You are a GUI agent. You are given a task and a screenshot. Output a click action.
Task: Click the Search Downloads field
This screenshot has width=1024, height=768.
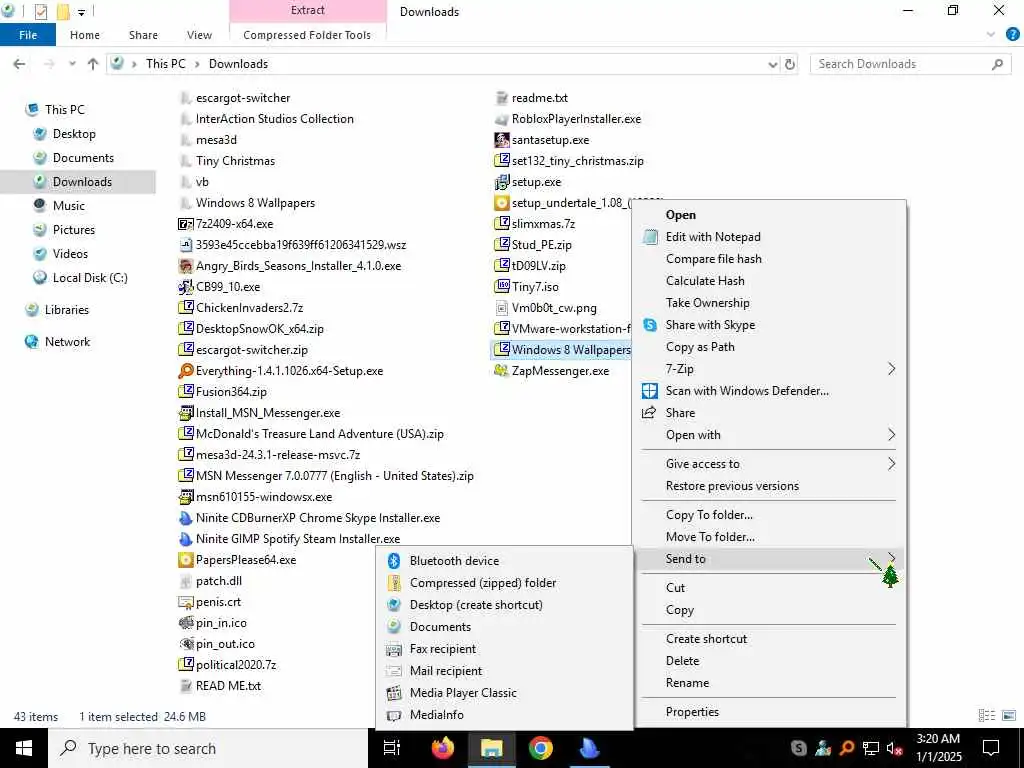coord(910,64)
